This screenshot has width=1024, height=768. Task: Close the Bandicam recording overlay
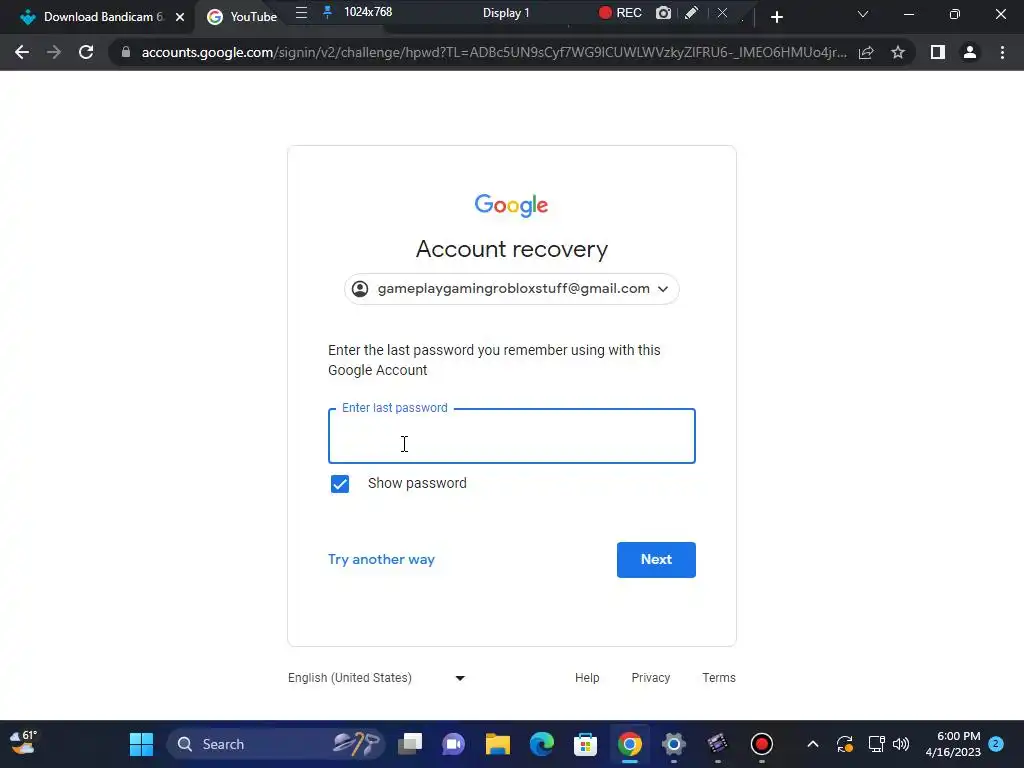tap(722, 12)
